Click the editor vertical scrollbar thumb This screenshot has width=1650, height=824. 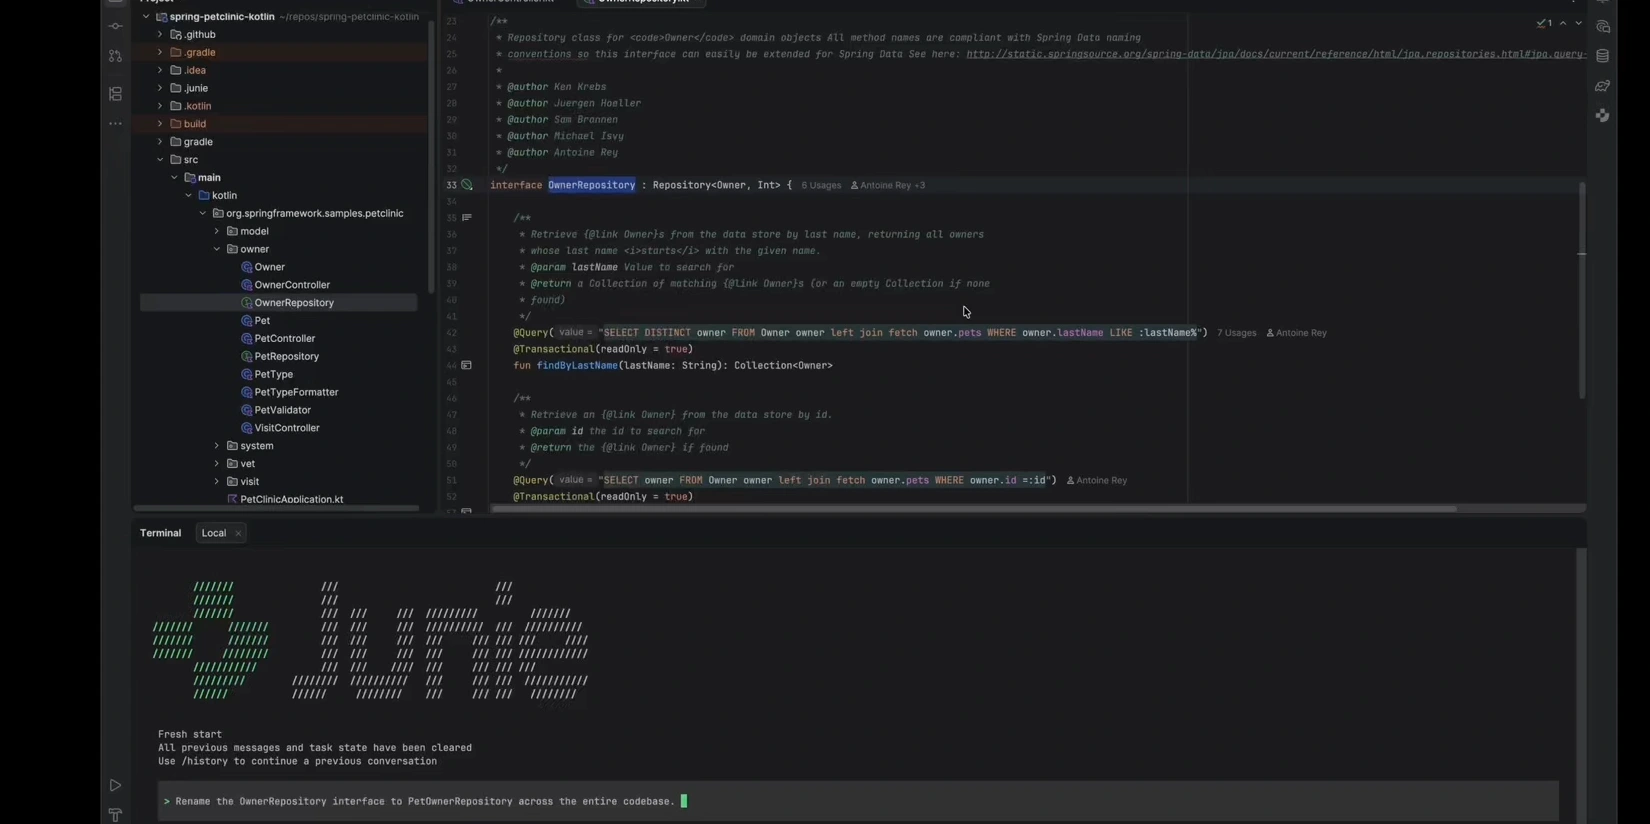point(1582,290)
